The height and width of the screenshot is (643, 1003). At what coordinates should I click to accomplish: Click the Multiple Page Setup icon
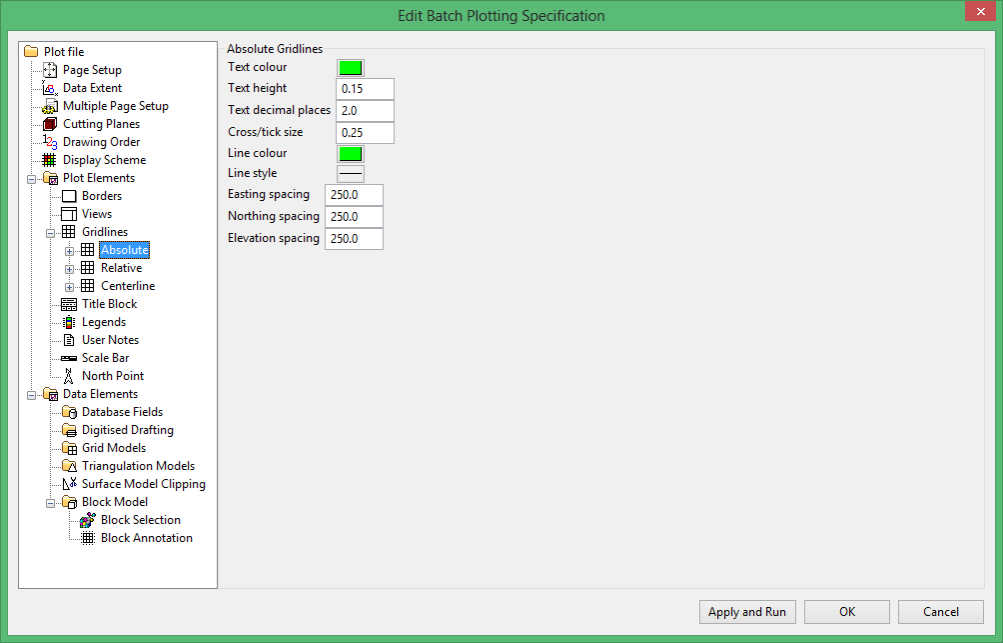pyautogui.click(x=50, y=106)
